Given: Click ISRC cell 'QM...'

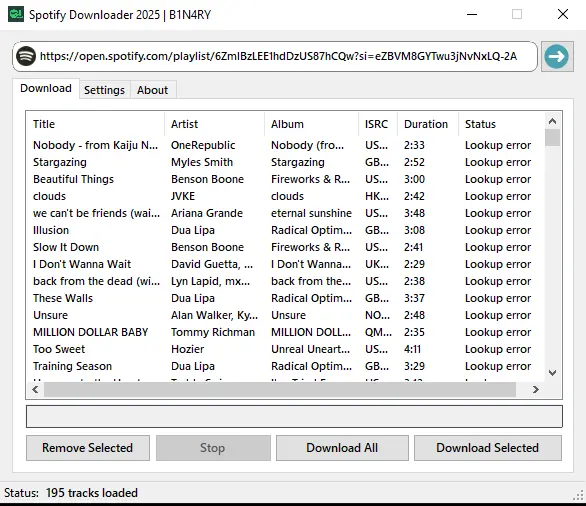Looking at the screenshot, I should pos(378,332).
